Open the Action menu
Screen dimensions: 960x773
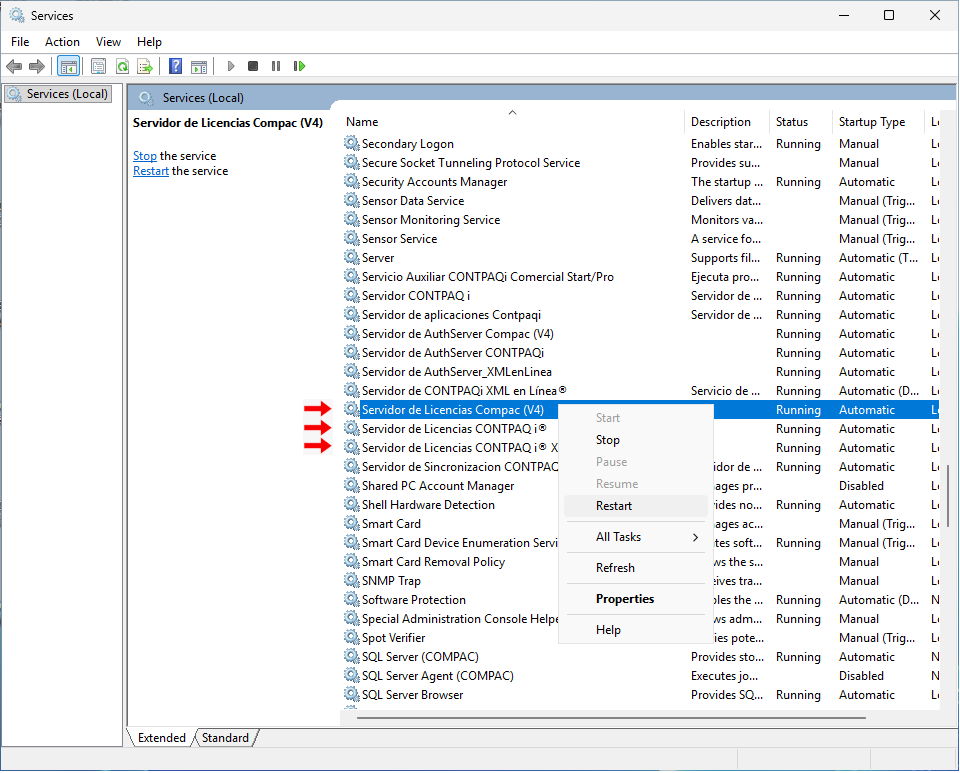[x=62, y=42]
